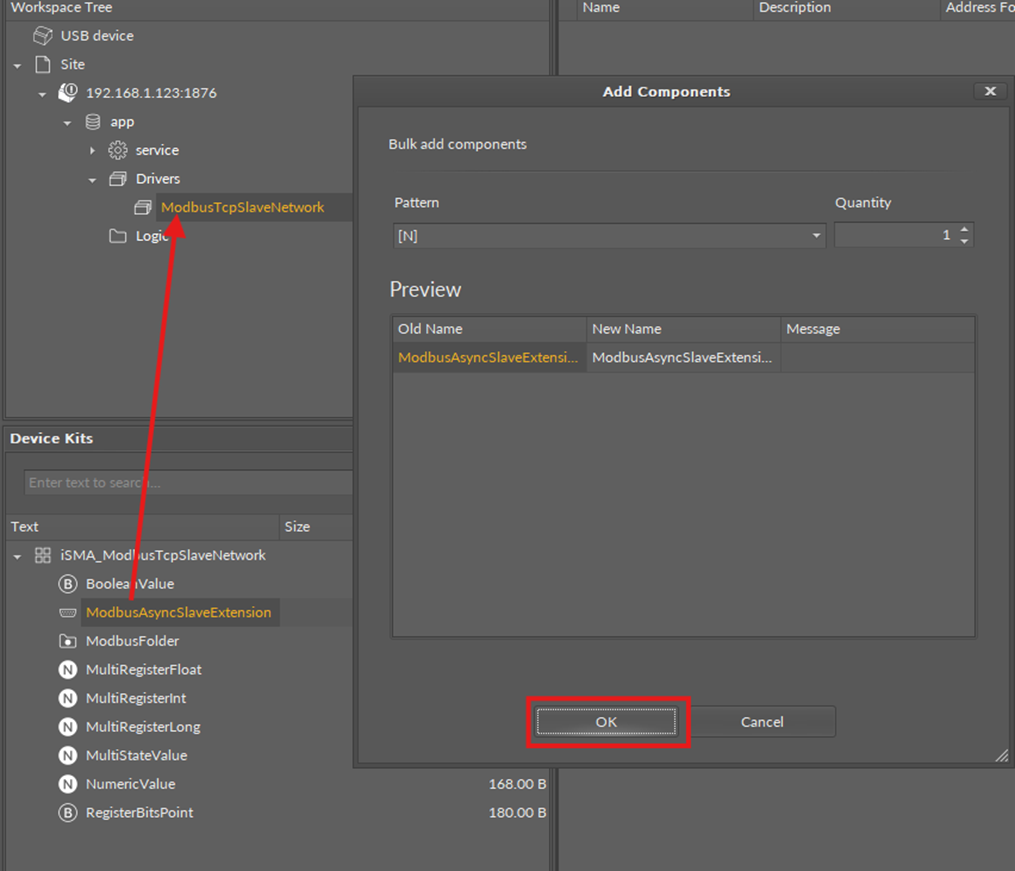Click Cancel in Add Components dialog
This screenshot has height=871, width=1015.
click(762, 722)
